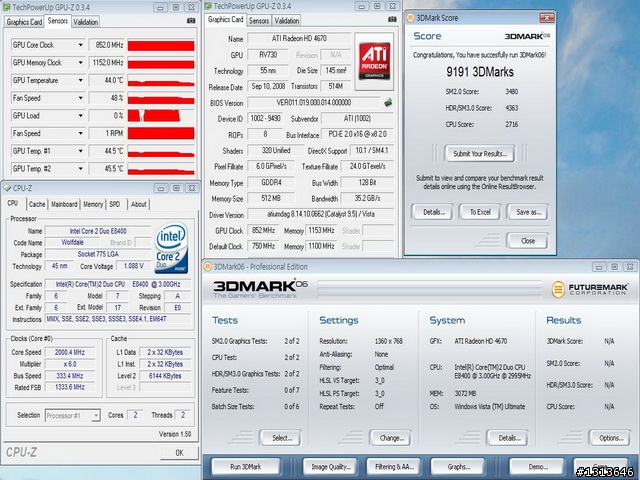Click the Driver Version field in GPU-Z

coord(320,214)
